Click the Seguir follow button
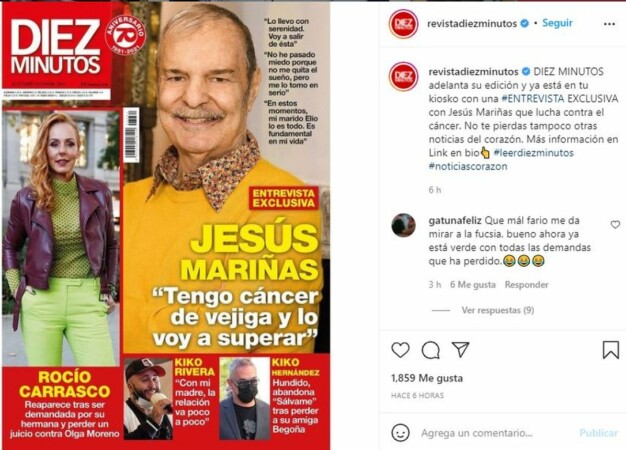This screenshot has width=626, height=450. click(557, 23)
